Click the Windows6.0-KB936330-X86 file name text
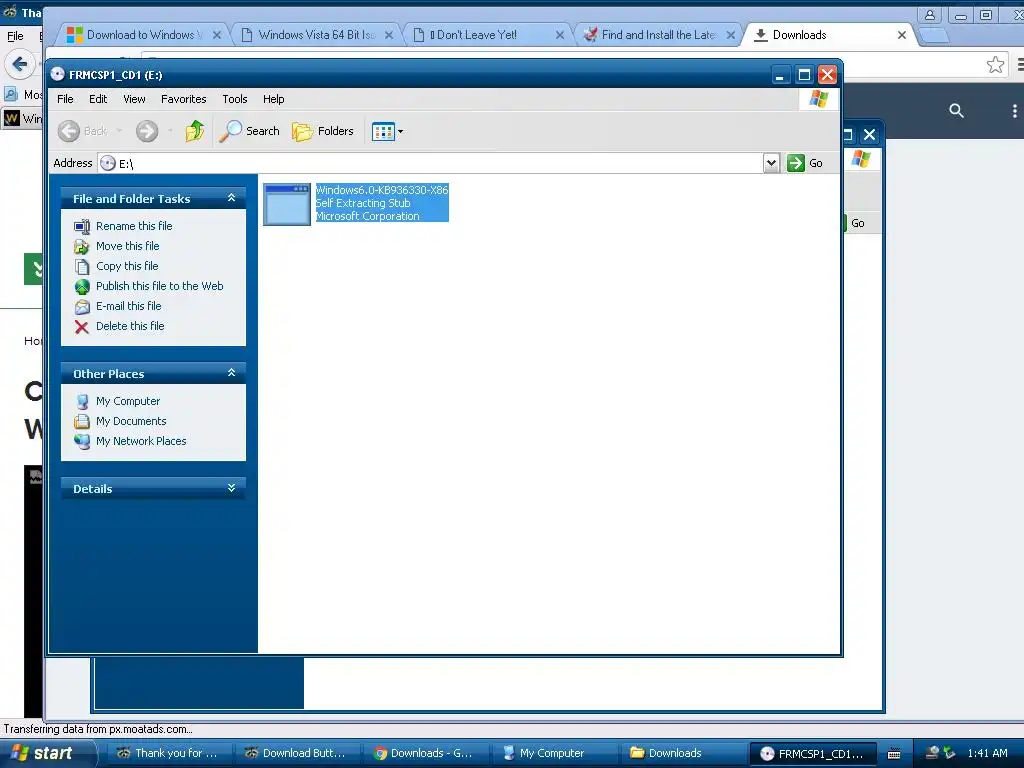This screenshot has height=768, width=1024. point(382,190)
